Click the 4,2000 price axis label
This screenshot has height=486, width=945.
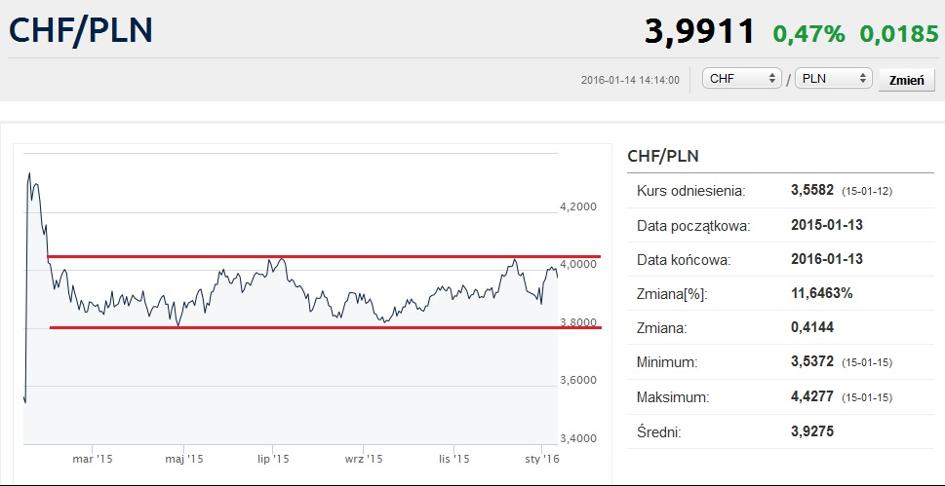[x=579, y=207]
